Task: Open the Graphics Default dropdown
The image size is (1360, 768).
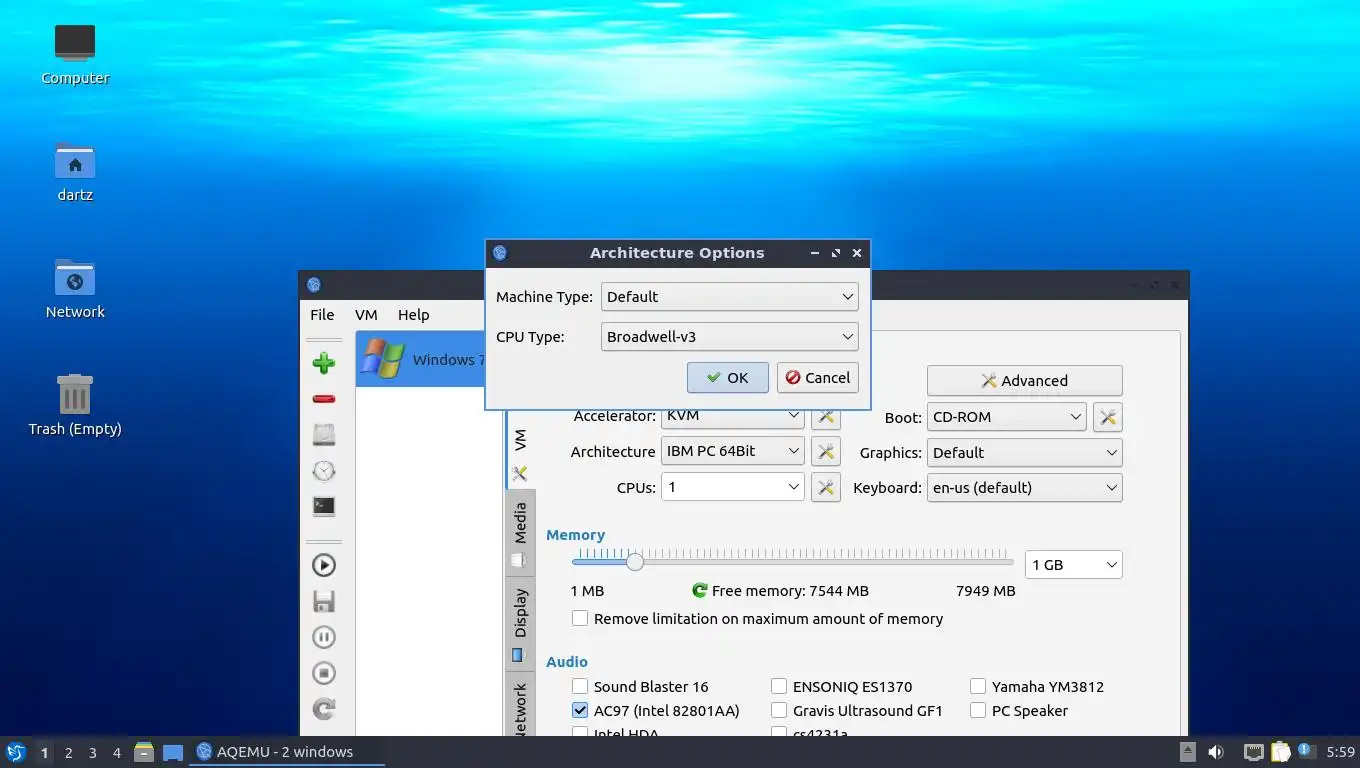Action: 1024,453
